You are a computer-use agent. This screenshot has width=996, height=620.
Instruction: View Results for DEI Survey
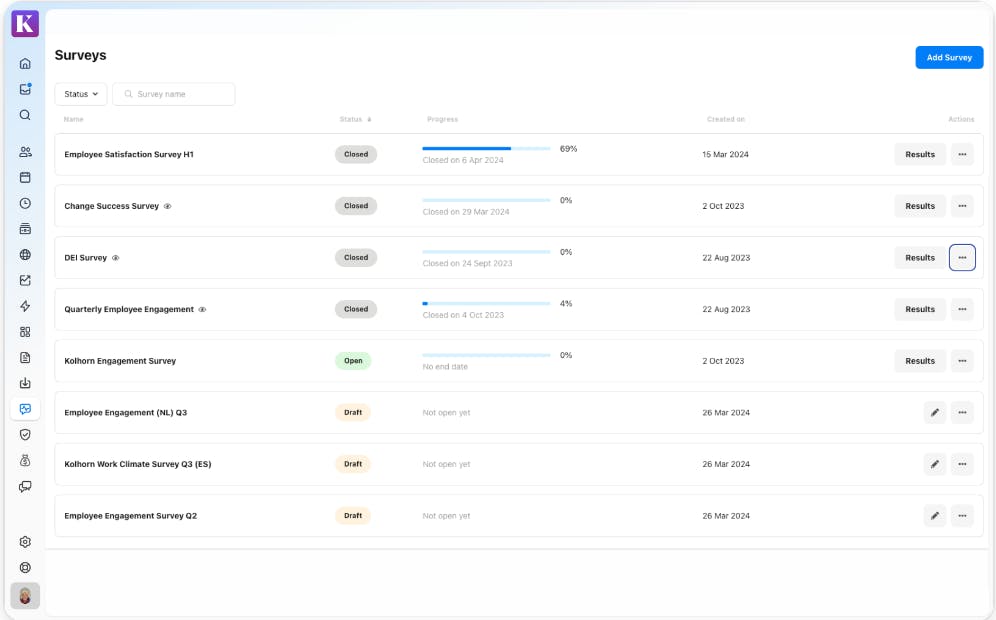[x=920, y=257]
